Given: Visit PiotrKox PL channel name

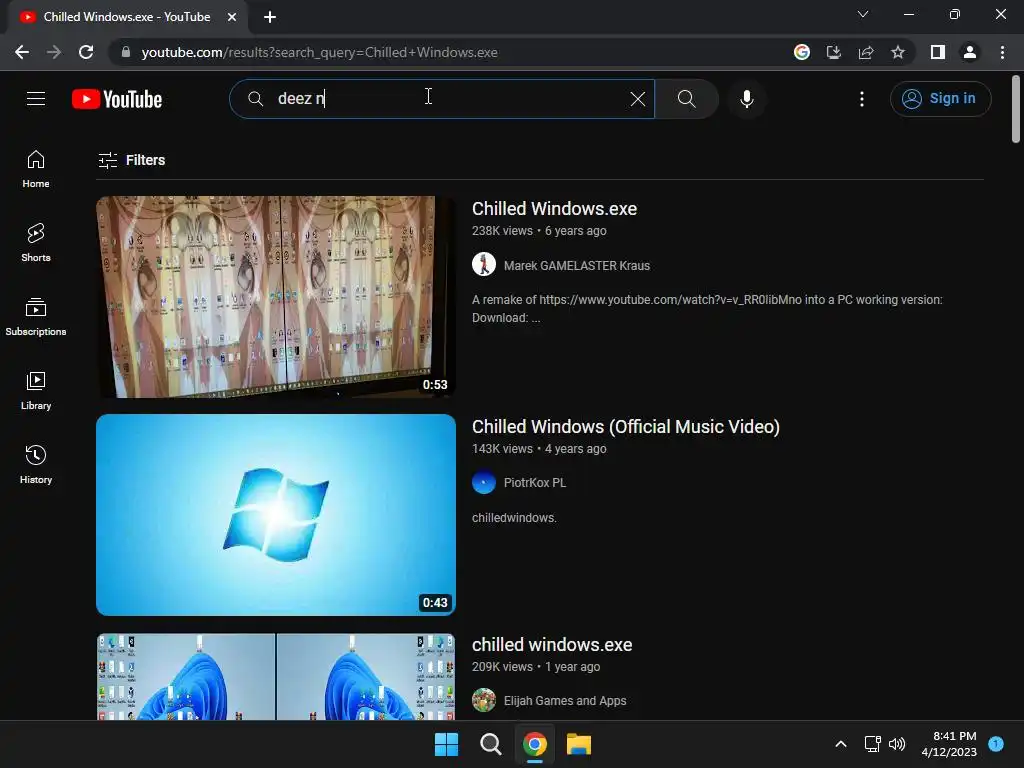Looking at the screenshot, I should pos(535,483).
